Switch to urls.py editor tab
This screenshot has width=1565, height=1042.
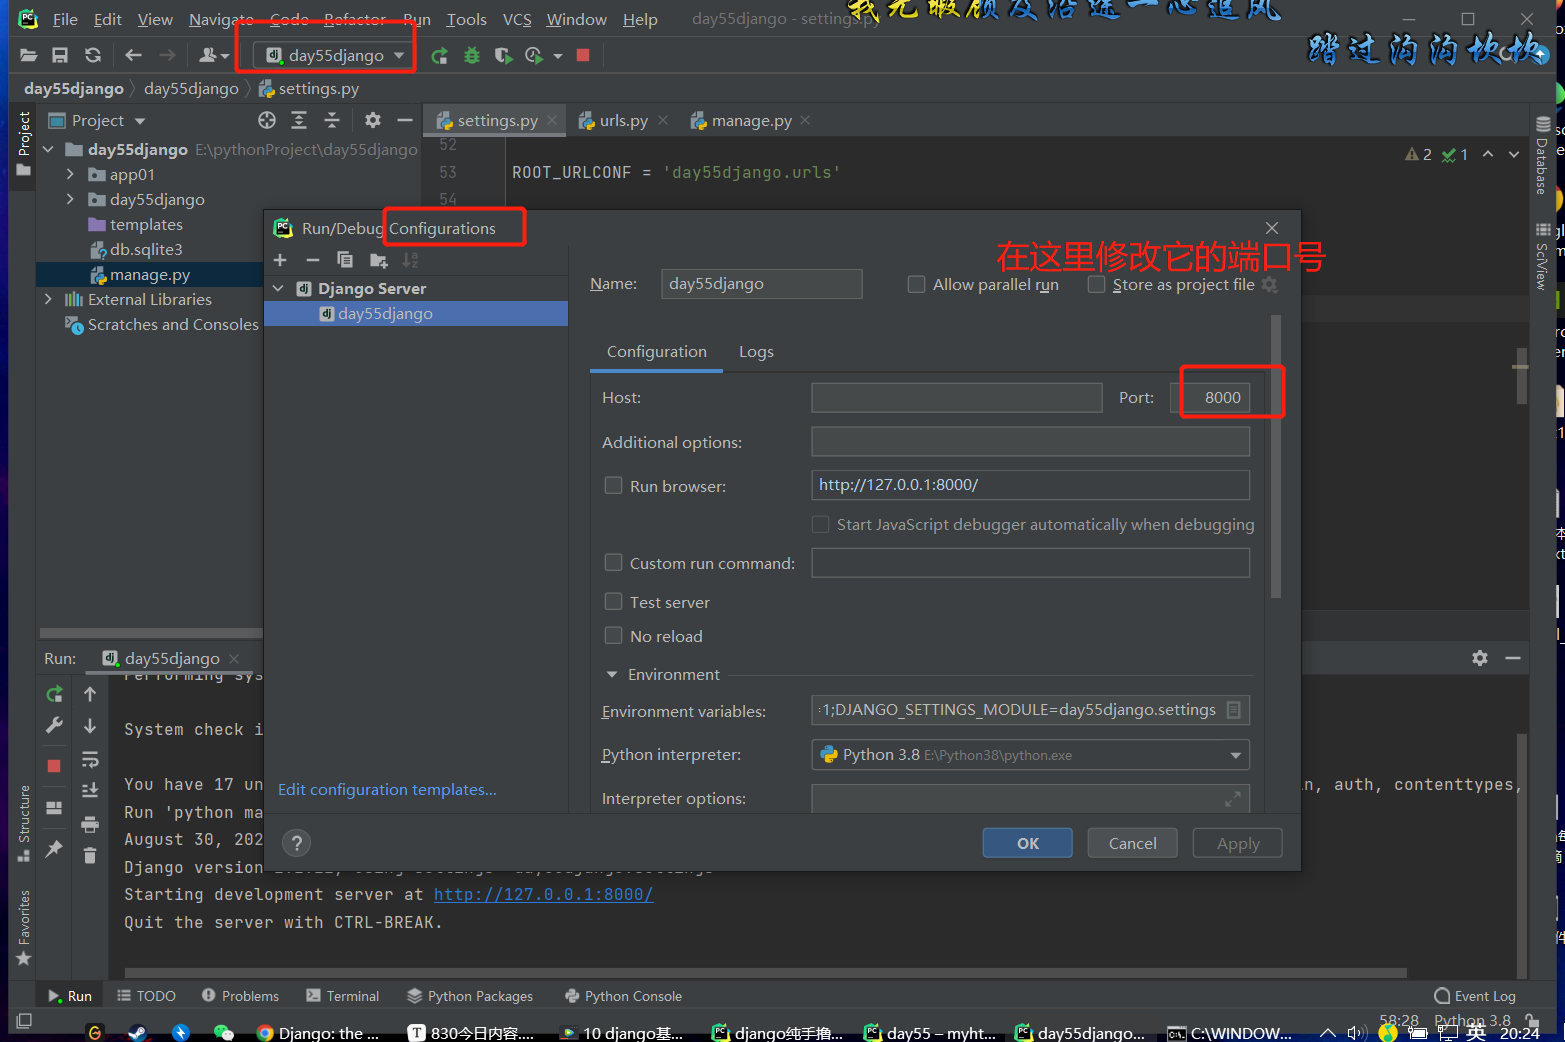tap(623, 120)
